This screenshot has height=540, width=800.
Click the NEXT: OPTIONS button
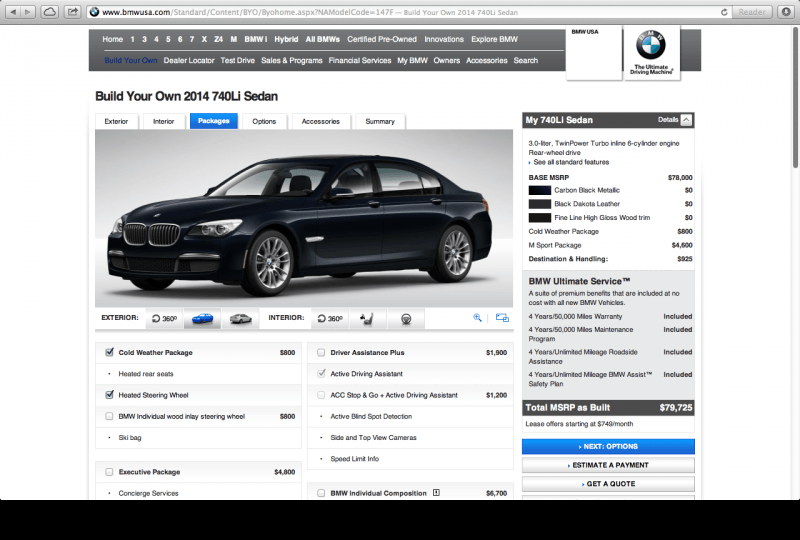pos(608,447)
